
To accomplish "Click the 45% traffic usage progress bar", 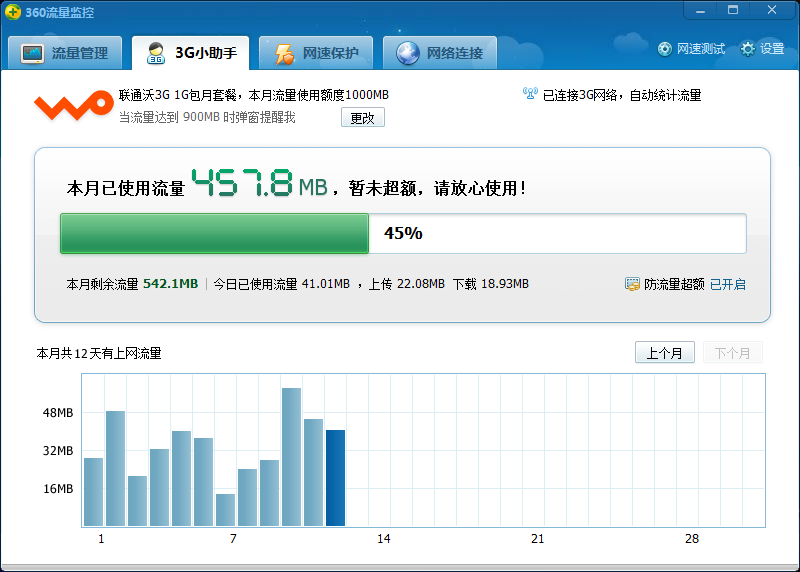I will click(x=403, y=233).
